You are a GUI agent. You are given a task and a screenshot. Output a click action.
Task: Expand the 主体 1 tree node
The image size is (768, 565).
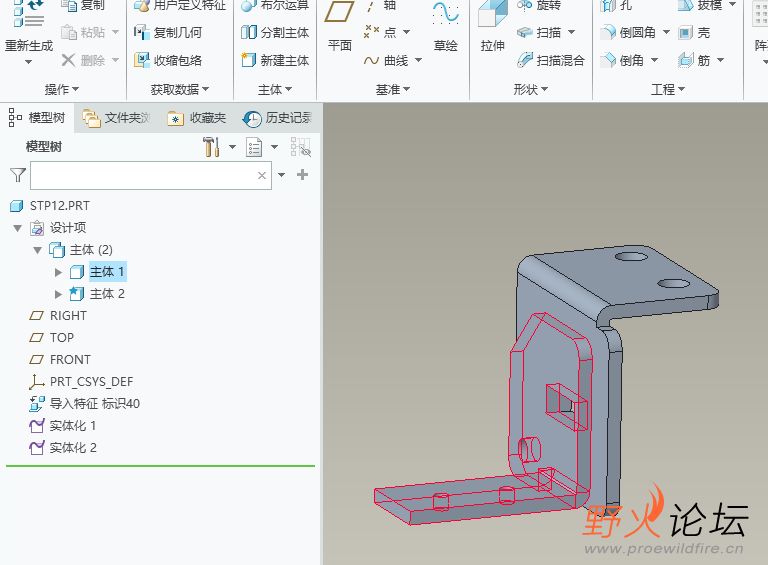(58, 272)
